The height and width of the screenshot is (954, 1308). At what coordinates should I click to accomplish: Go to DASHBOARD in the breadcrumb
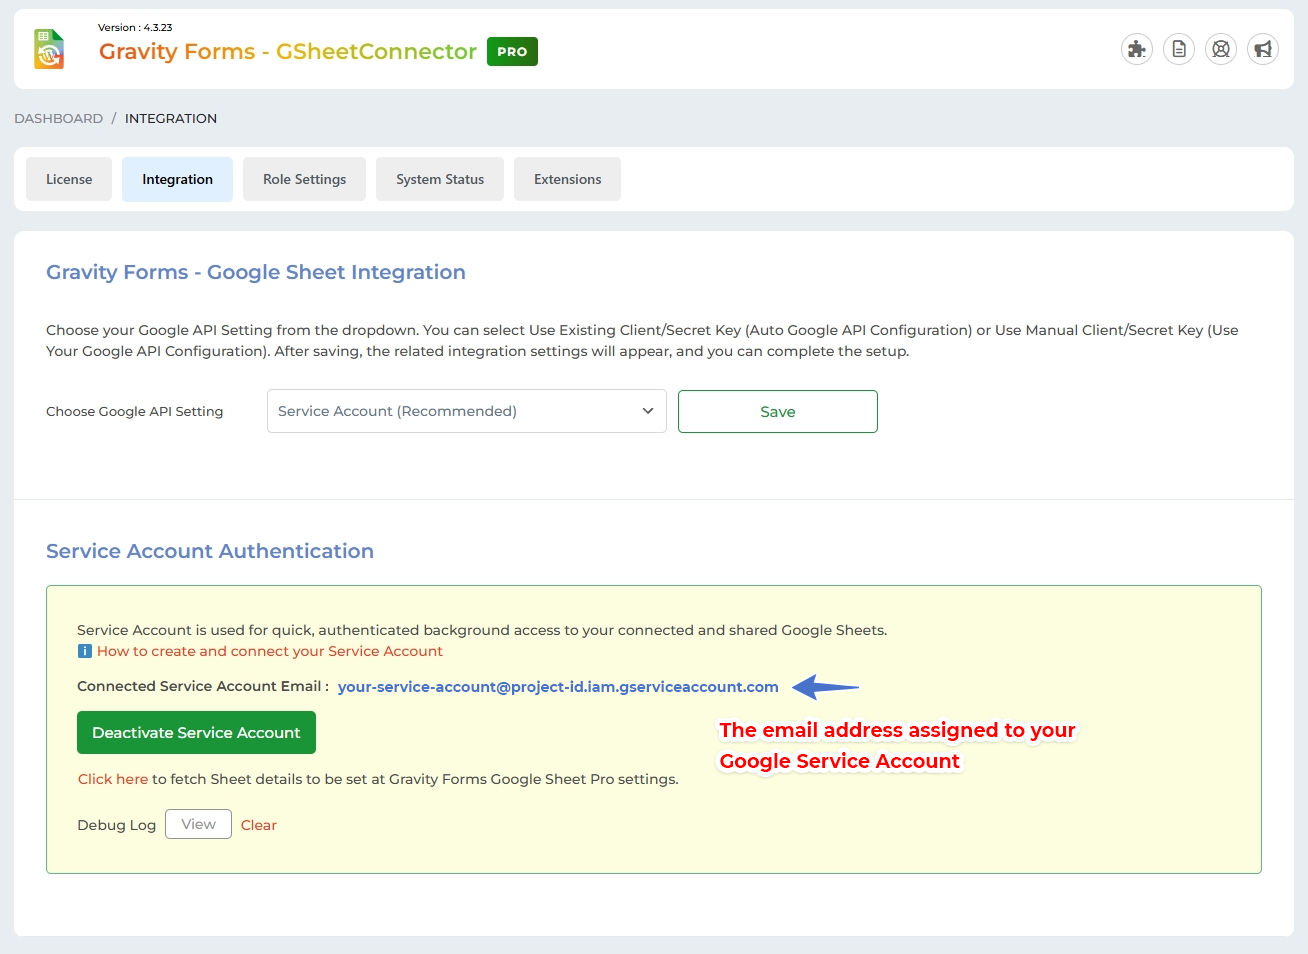58,118
